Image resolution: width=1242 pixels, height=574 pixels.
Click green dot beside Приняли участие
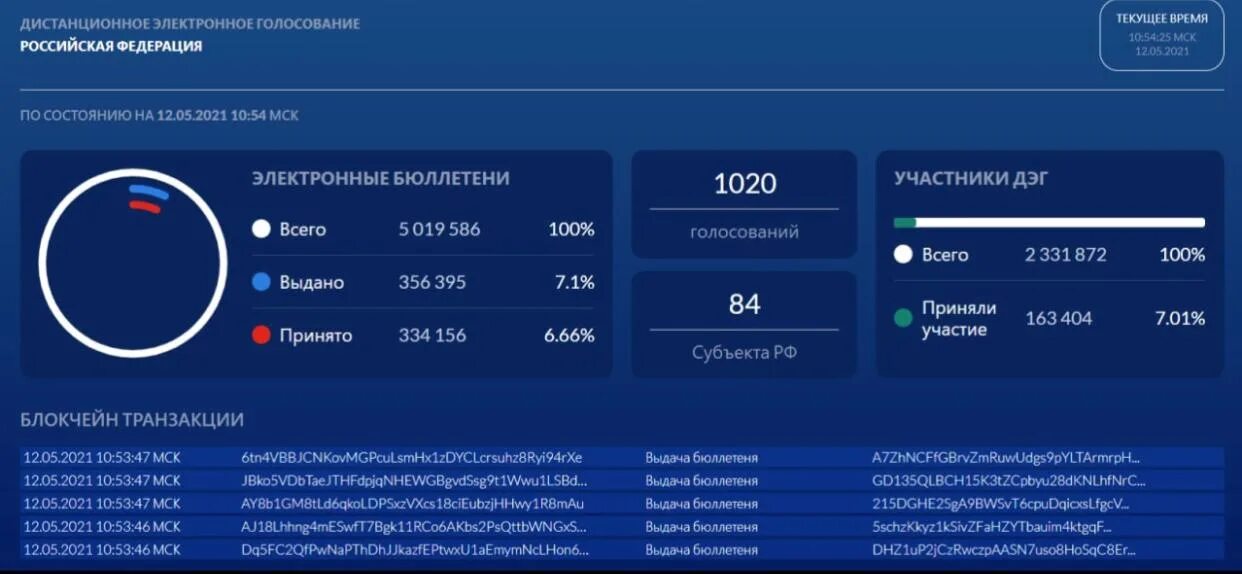click(903, 318)
